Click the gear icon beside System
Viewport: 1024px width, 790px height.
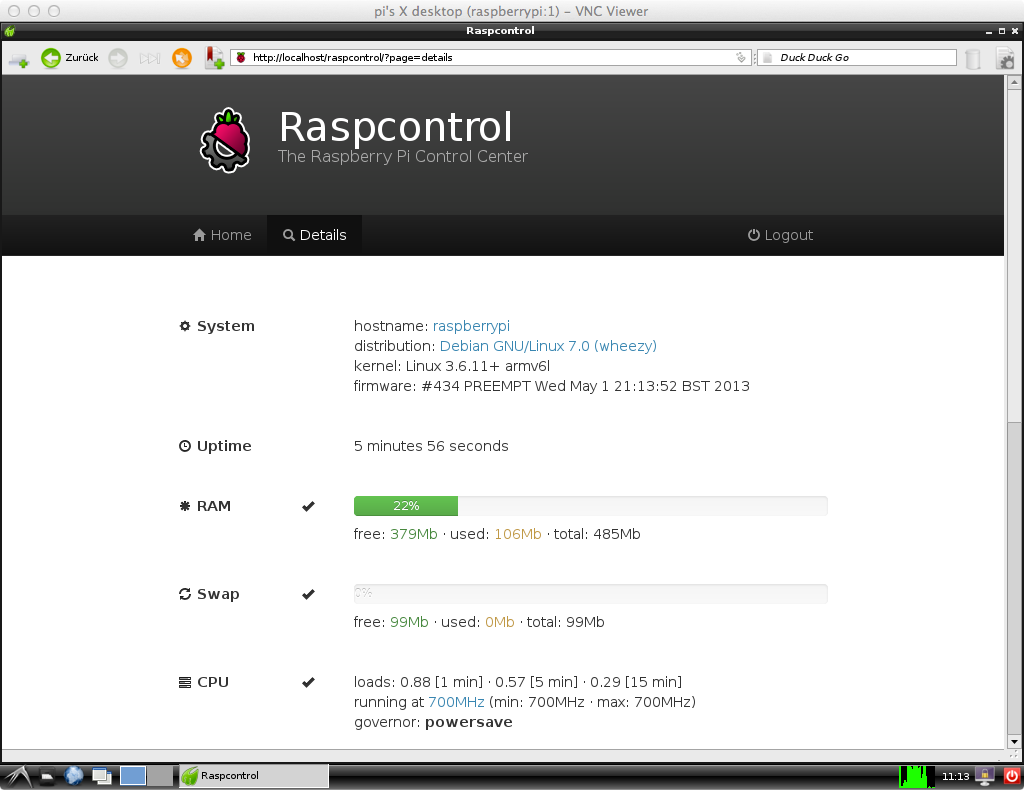185,326
